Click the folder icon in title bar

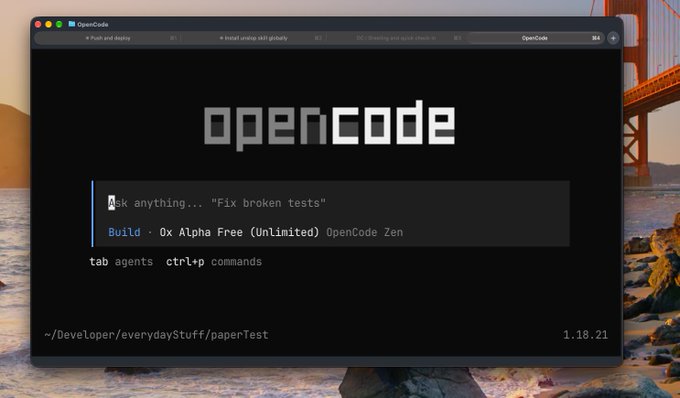point(72,24)
